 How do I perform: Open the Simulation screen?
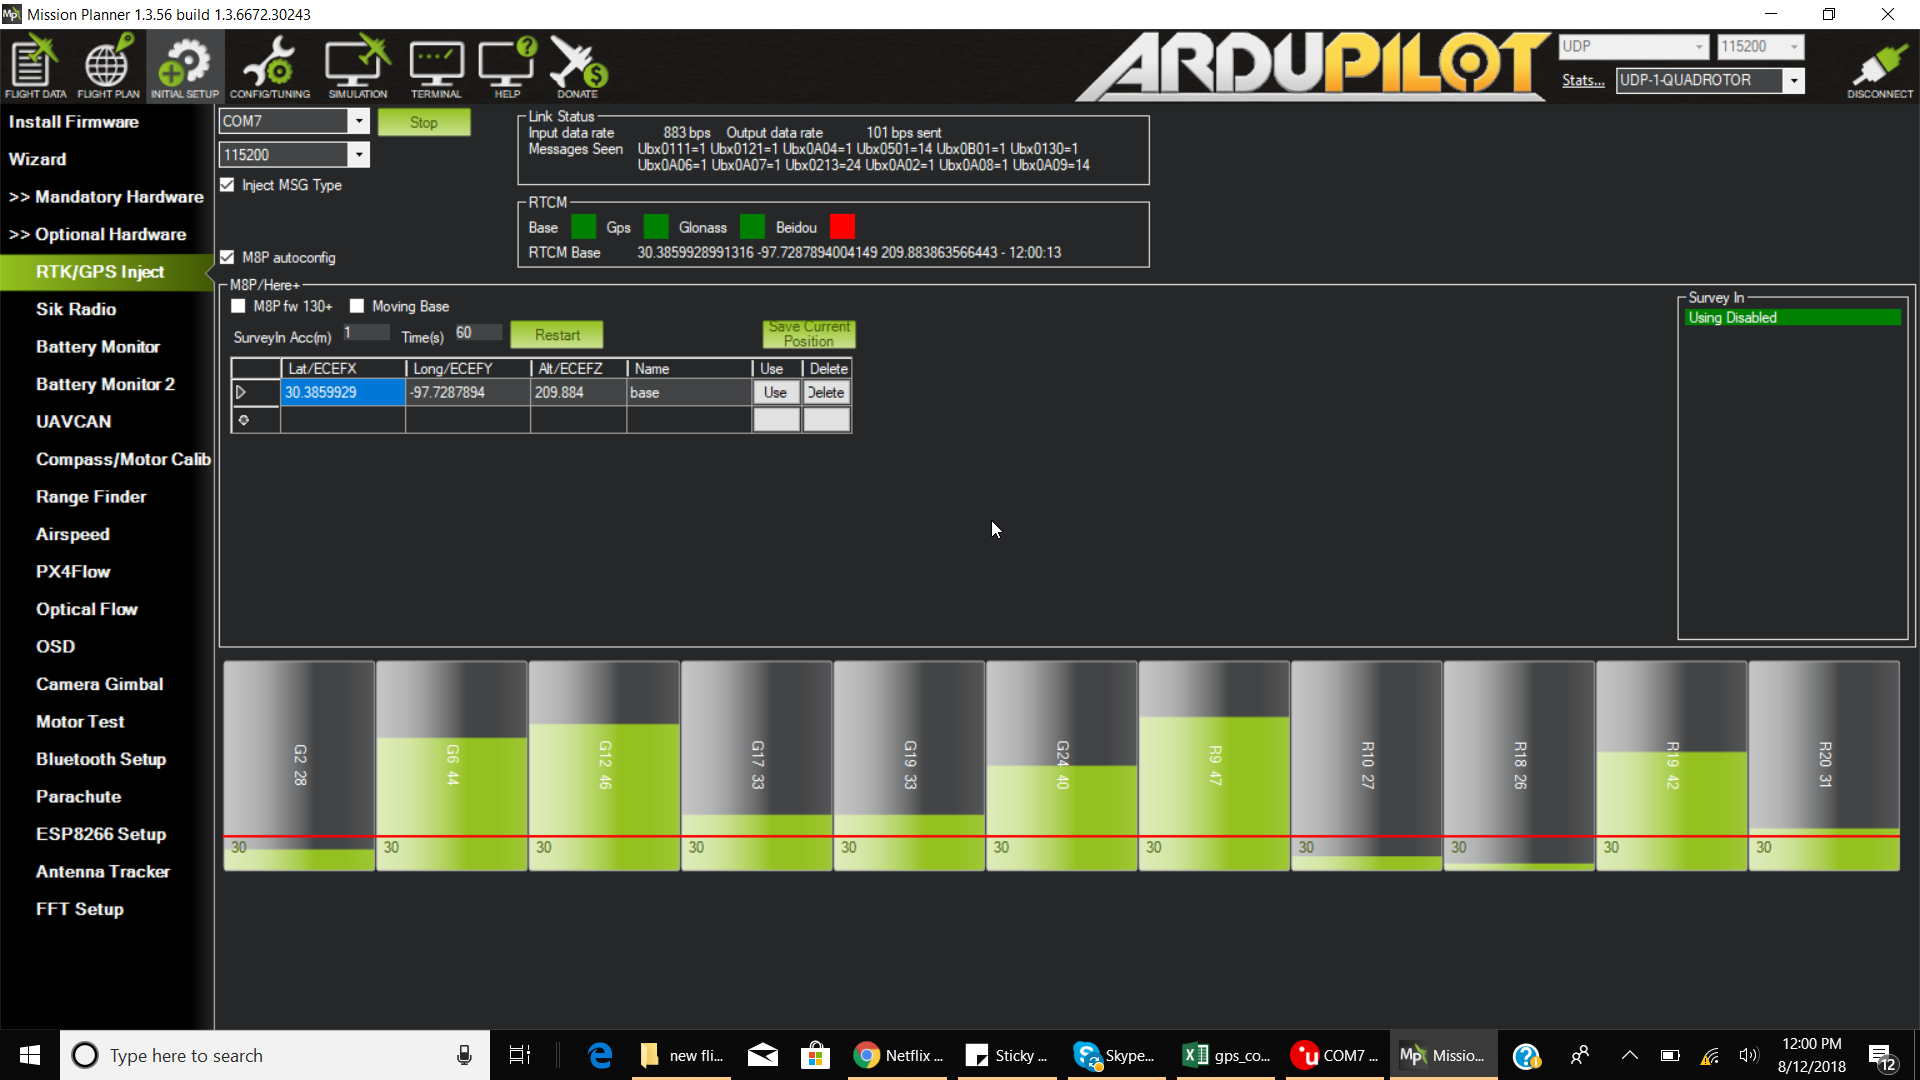pyautogui.click(x=356, y=65)
